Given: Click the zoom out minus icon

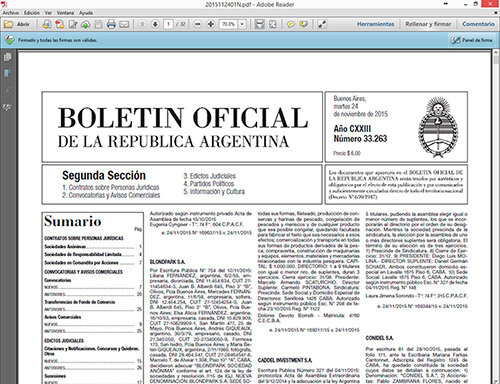Looking at the screenshot, I should pos(198,24).
